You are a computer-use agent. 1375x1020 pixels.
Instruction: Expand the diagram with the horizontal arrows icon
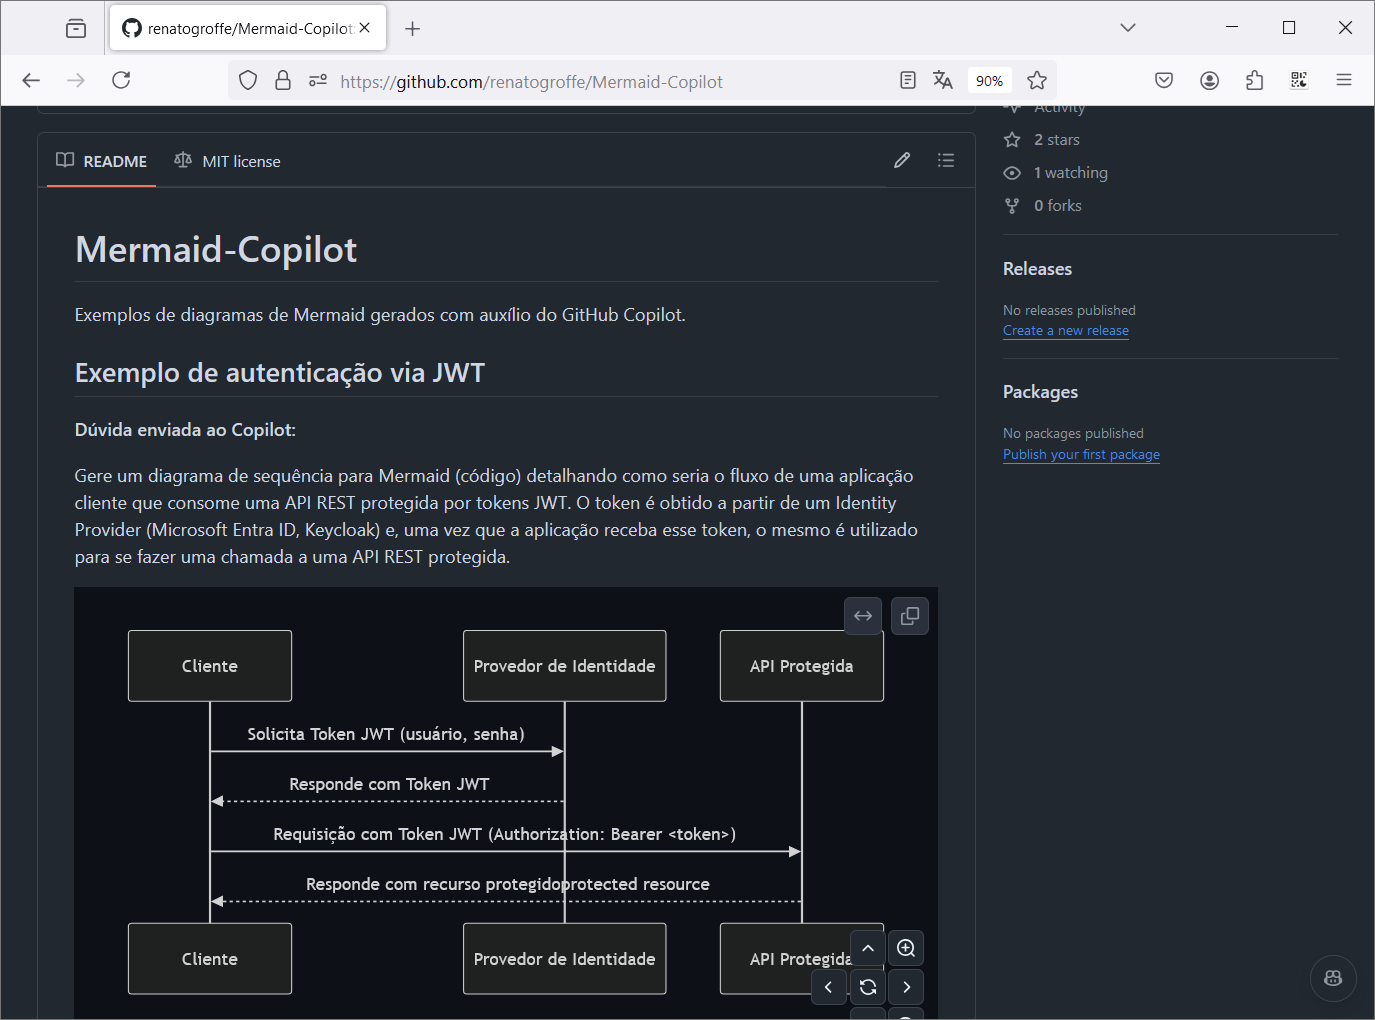click(x=862, y=615)
